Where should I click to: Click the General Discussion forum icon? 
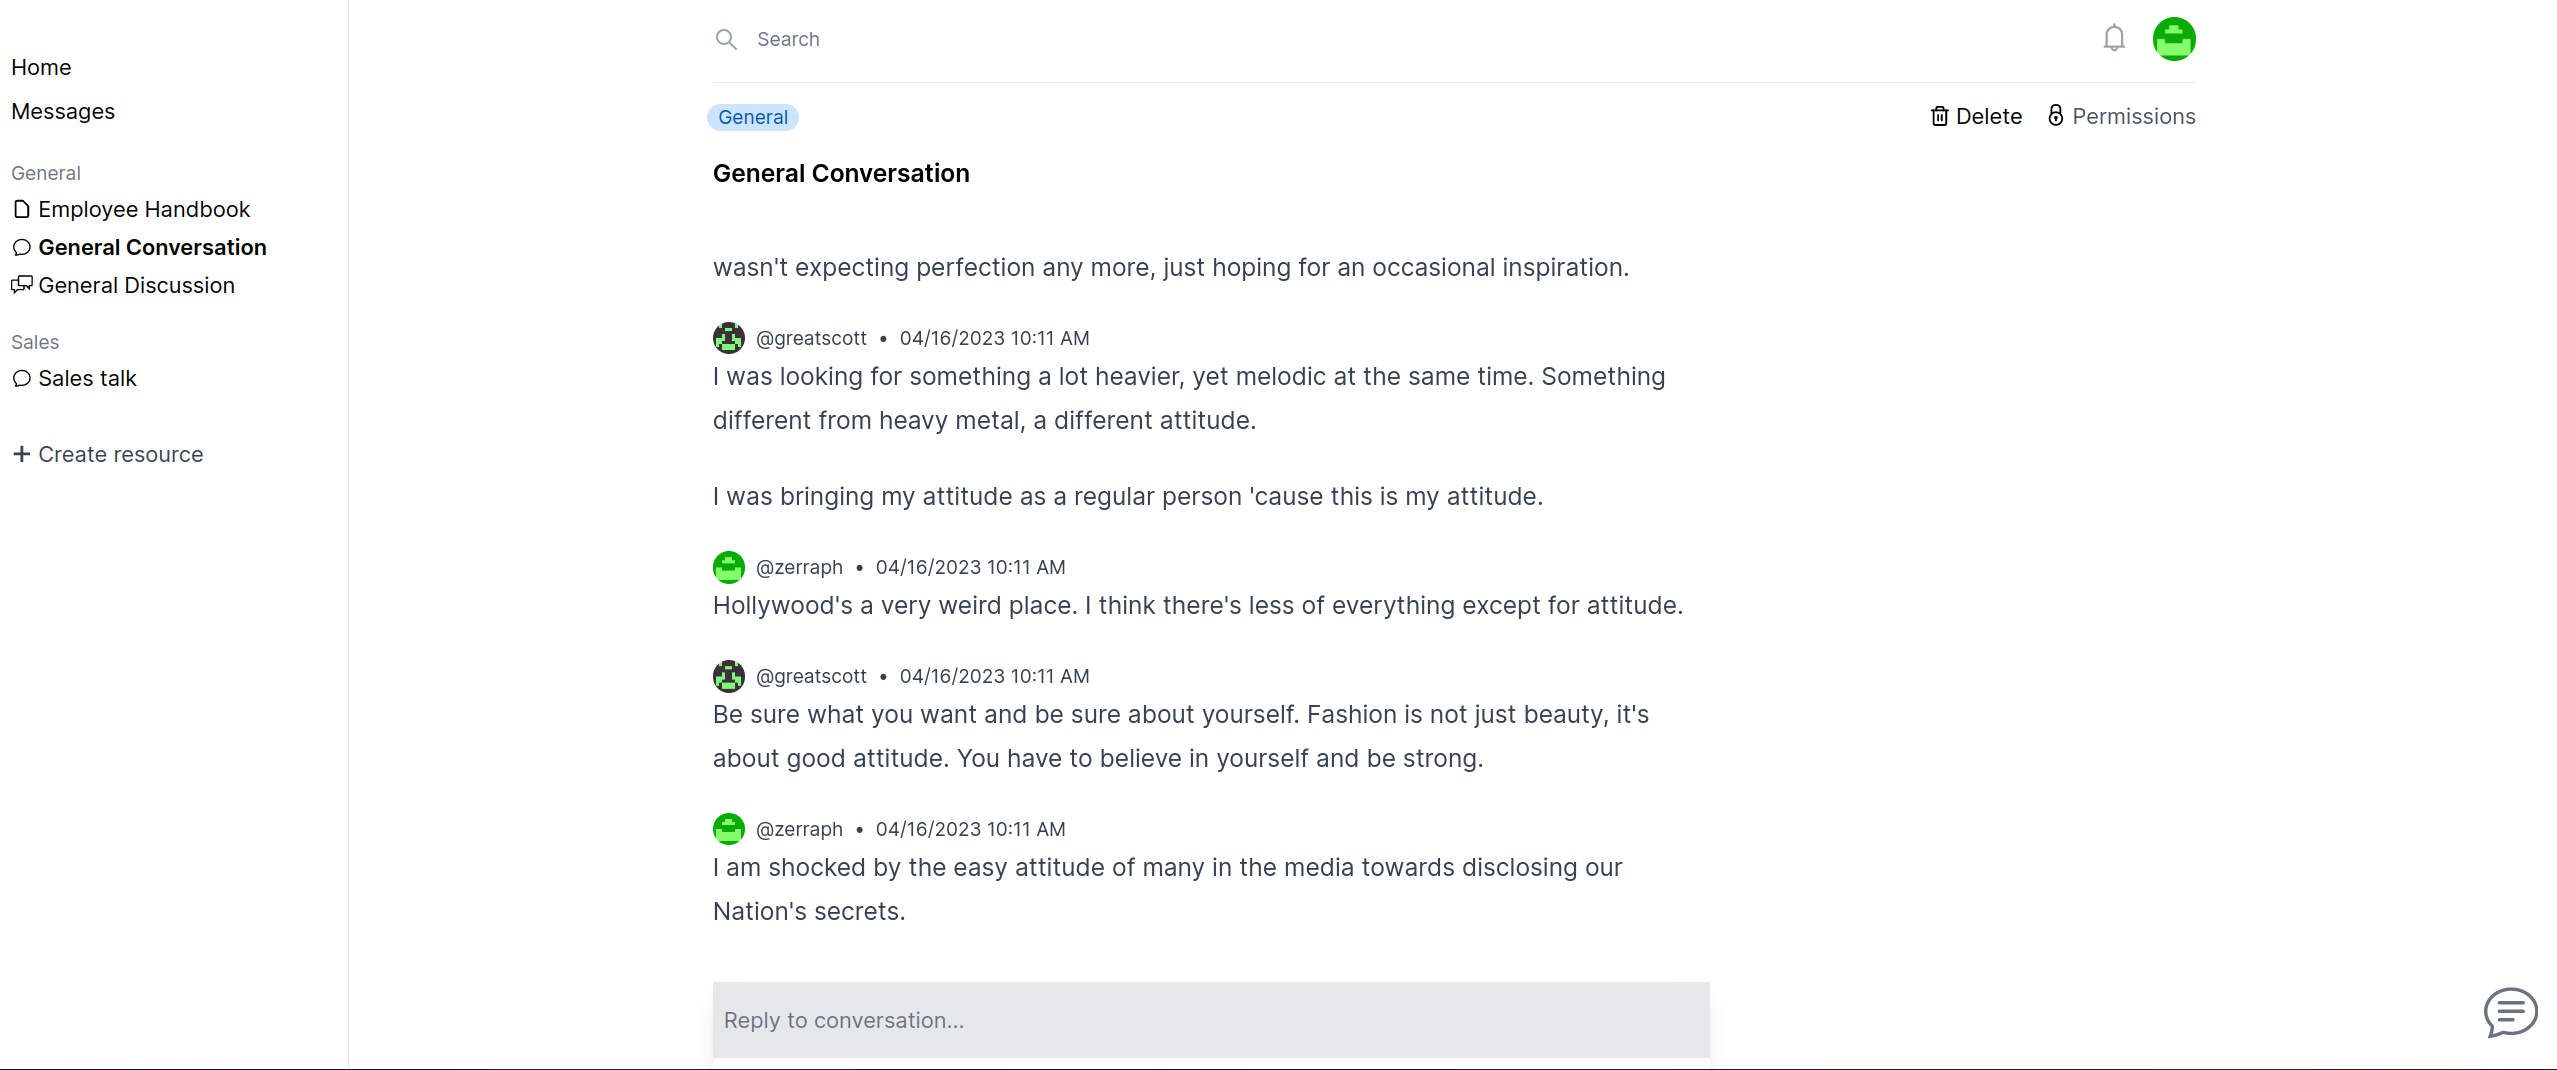click(x=22, y=285)
